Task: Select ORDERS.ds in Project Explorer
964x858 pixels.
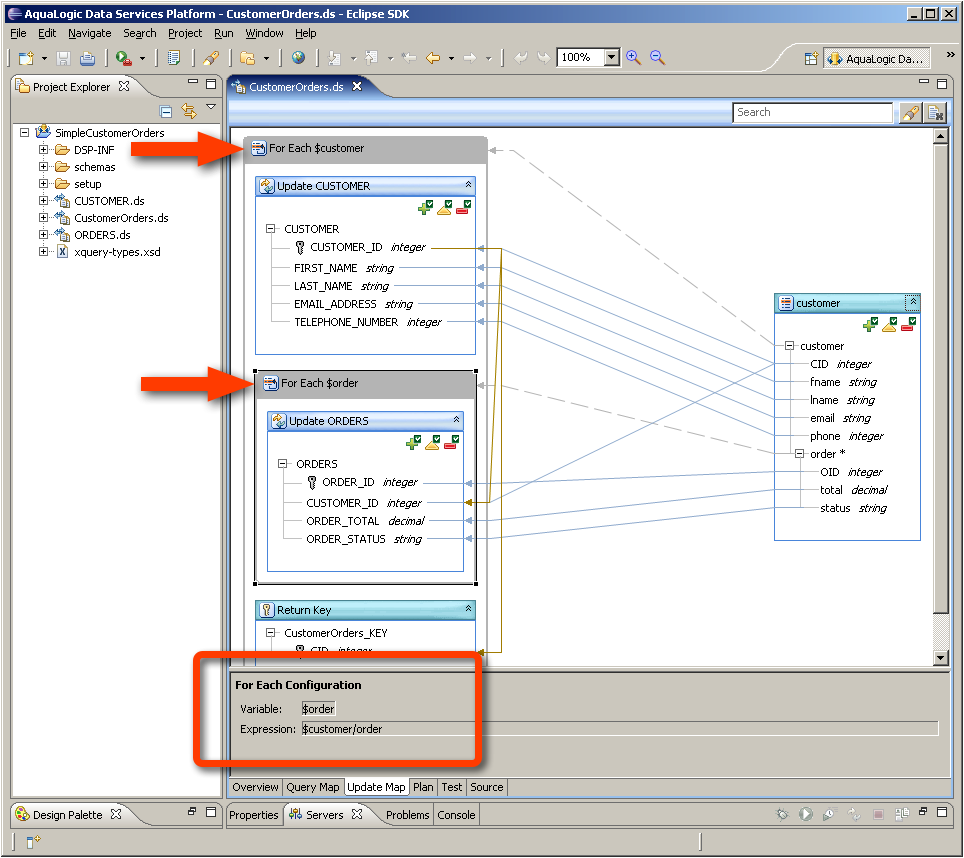Action: click(102, 235)
